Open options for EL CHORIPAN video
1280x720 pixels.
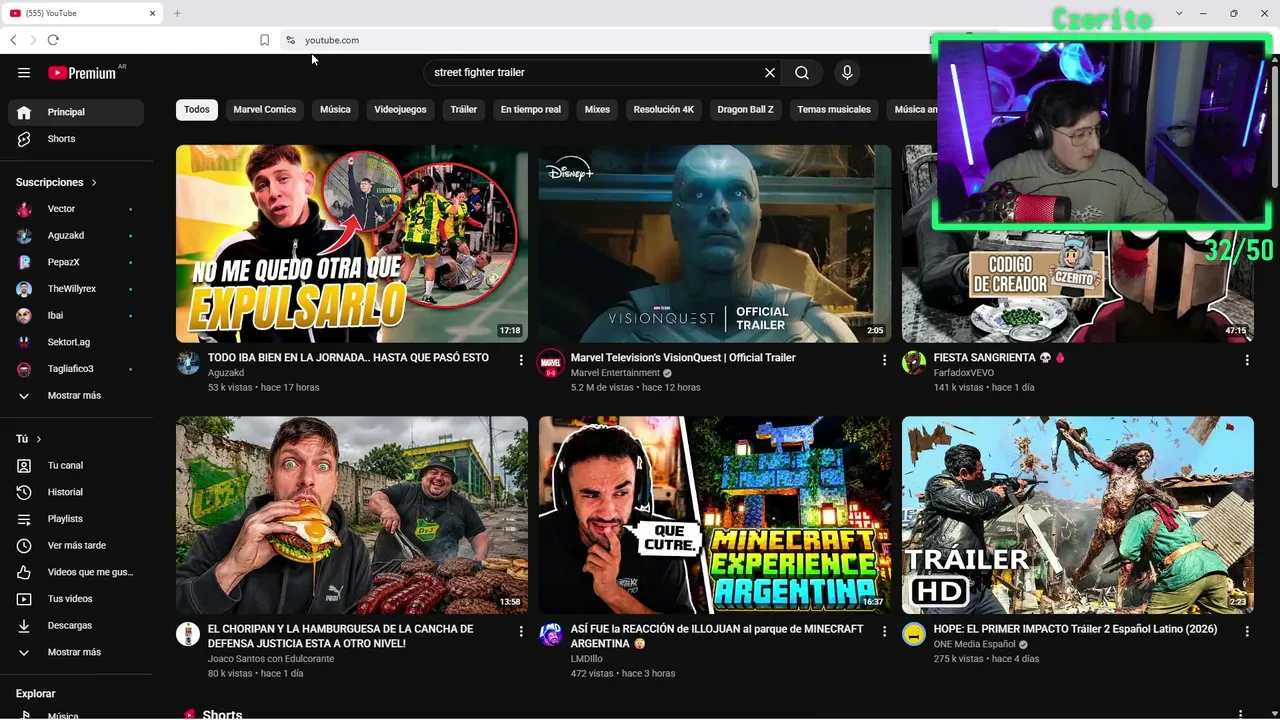click(521, 632)
